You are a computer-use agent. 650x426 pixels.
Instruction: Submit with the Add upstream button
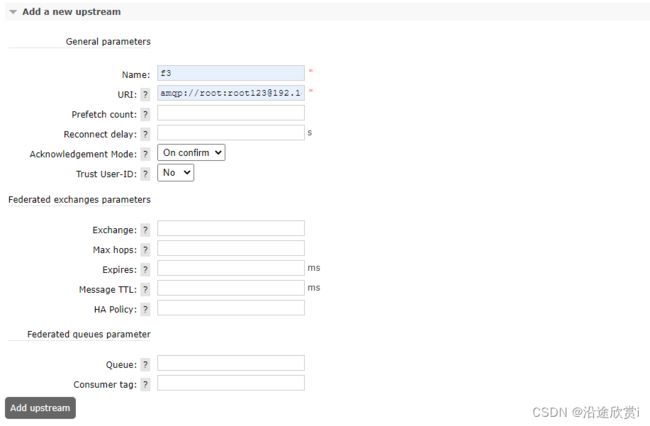point(40,408)
